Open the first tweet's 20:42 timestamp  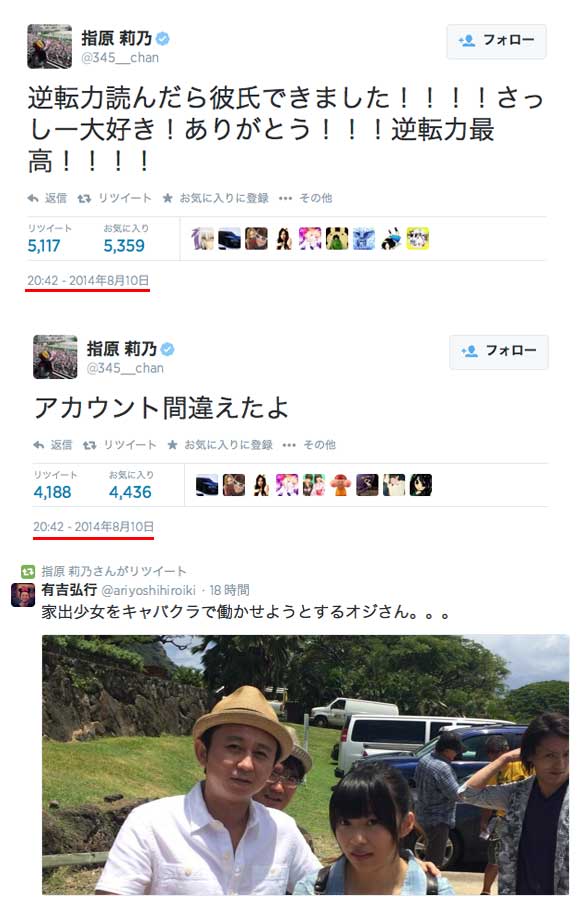[88, 281]
